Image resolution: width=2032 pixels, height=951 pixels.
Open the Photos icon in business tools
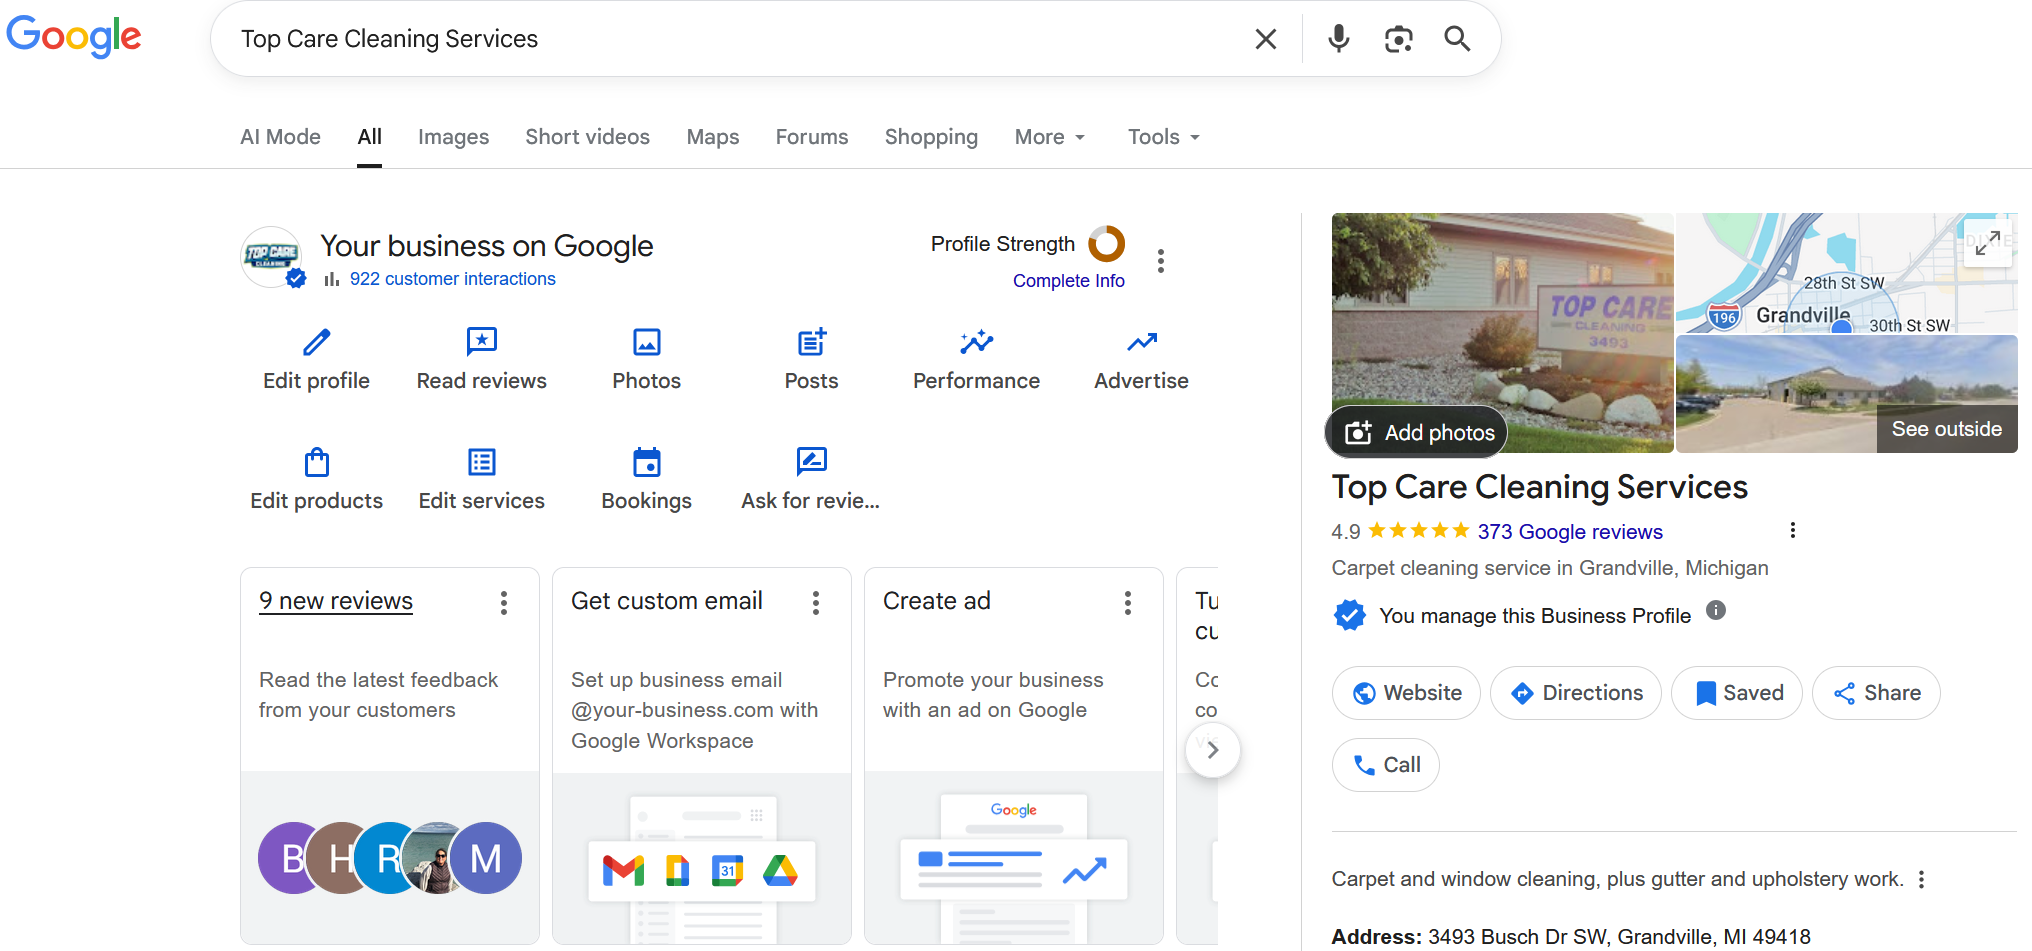coord(646,342)
